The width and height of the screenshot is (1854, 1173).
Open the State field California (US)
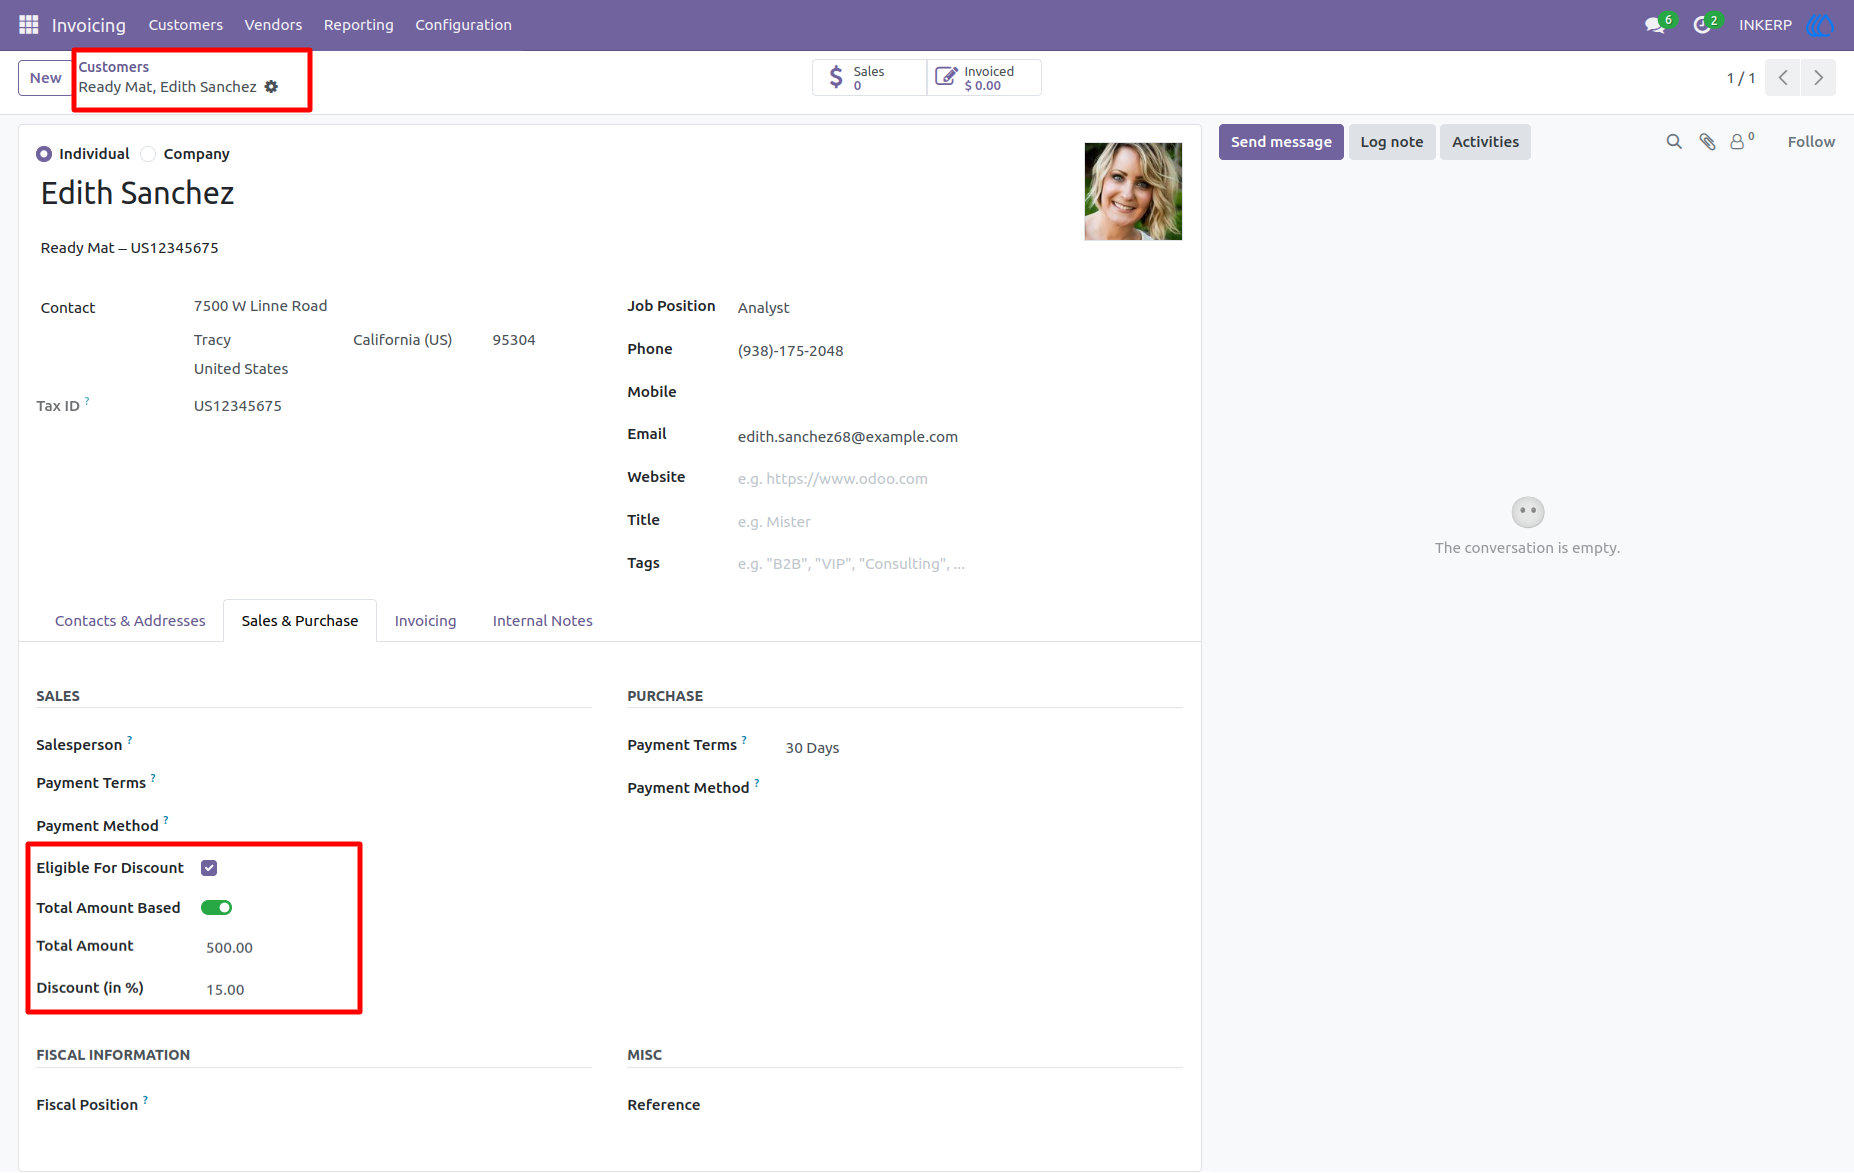[x=403, y=340]
